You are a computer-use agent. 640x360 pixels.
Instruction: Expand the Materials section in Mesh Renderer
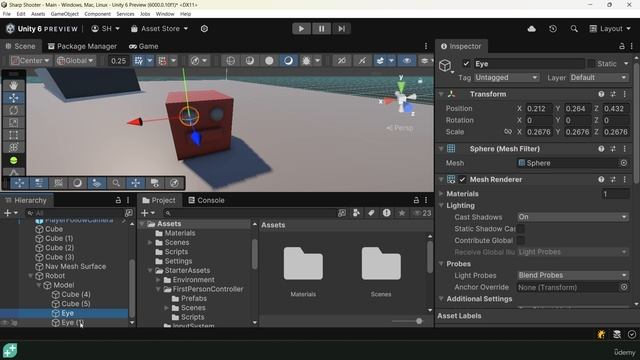point(441,194)
